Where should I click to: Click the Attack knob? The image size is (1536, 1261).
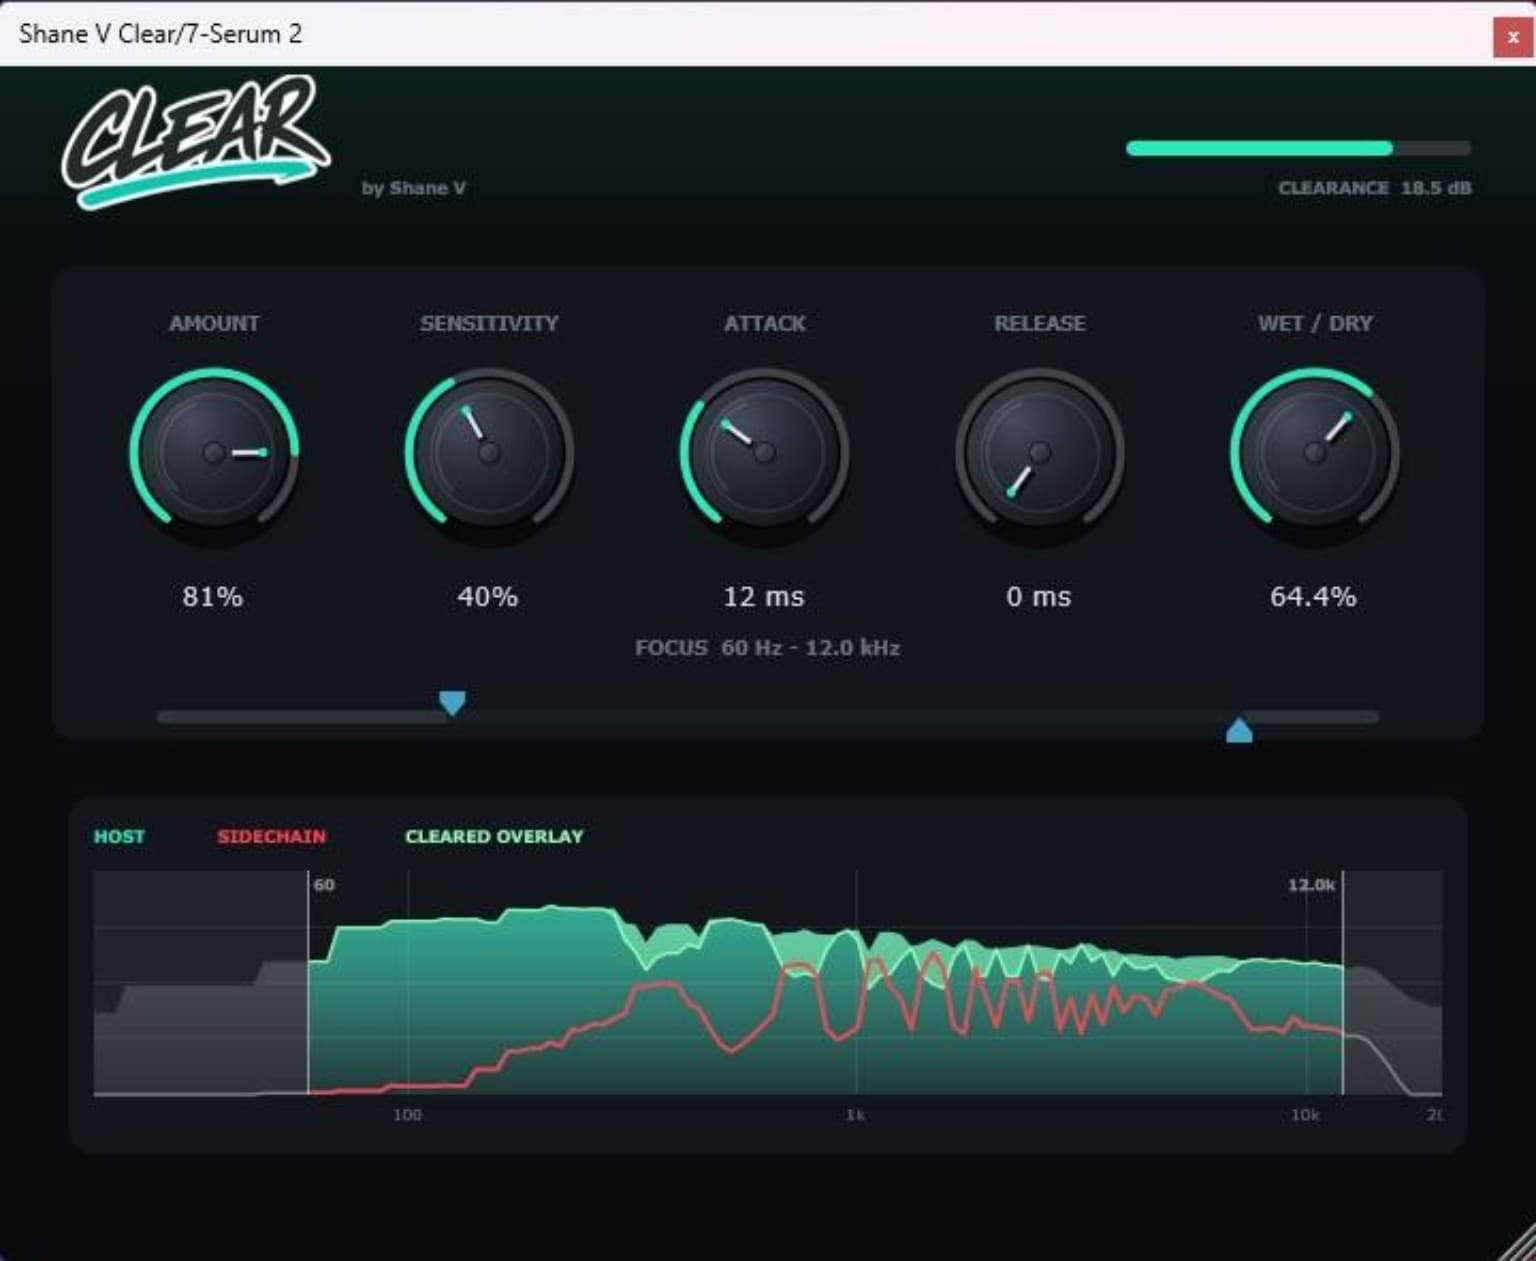764,453
